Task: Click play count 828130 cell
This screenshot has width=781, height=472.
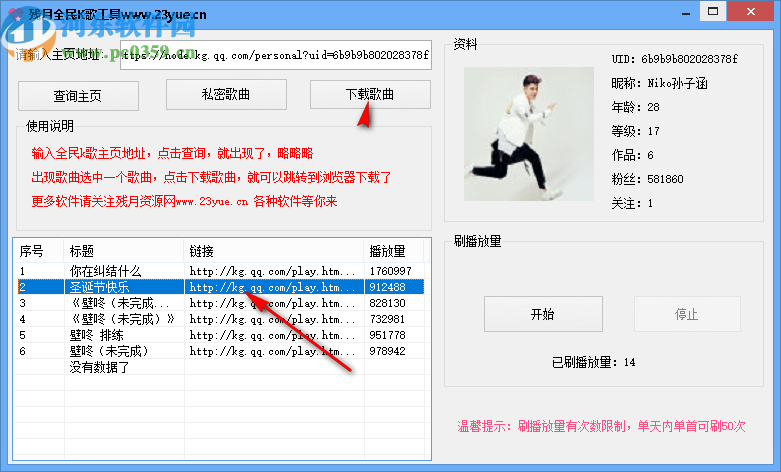Action: point(388,303)
